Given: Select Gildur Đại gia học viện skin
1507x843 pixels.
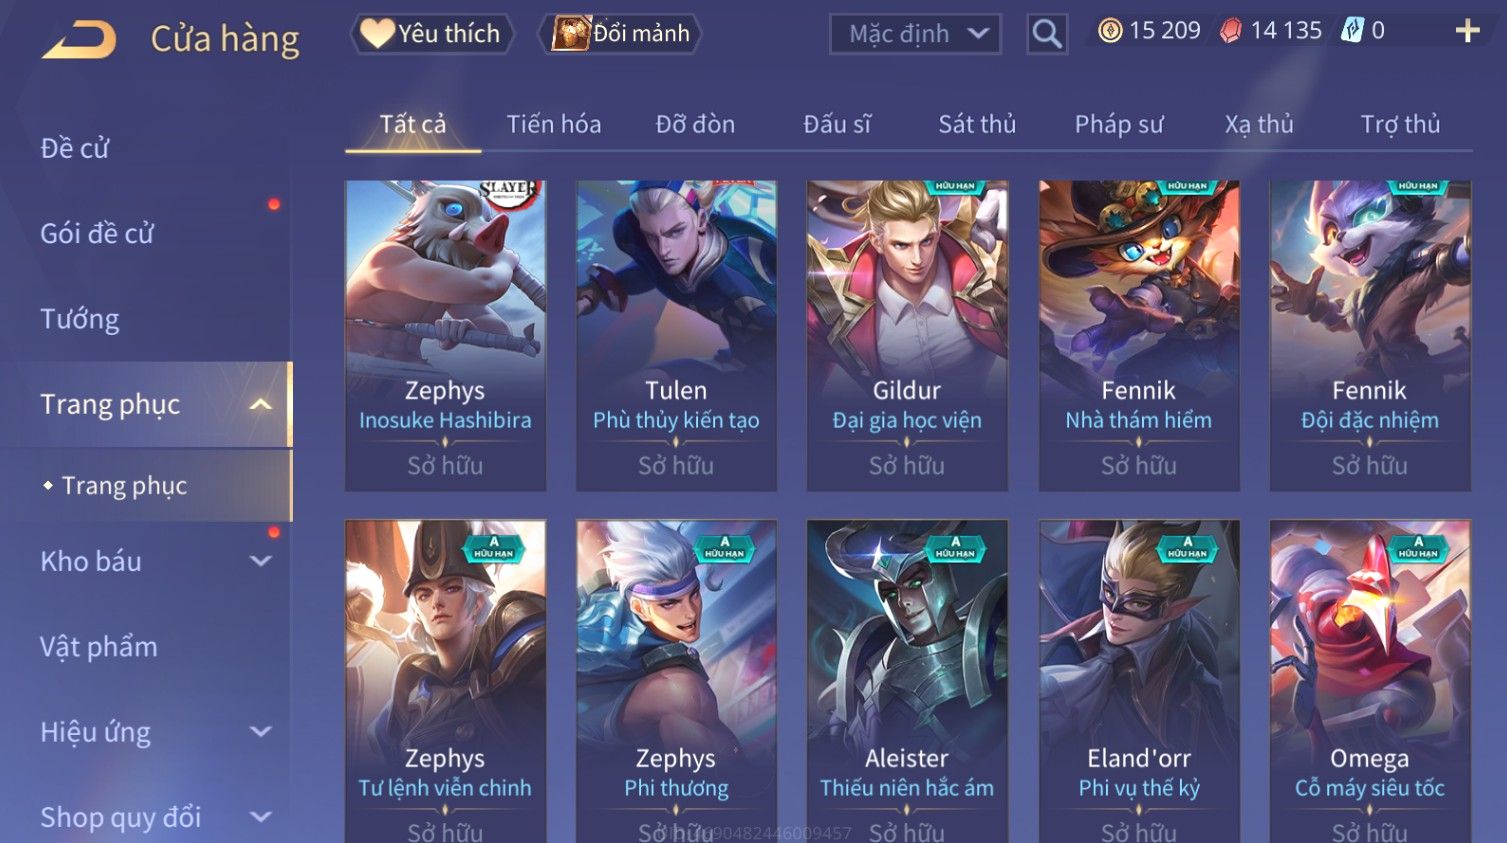Looking at the screenshot, I should [x=907, y=336].
